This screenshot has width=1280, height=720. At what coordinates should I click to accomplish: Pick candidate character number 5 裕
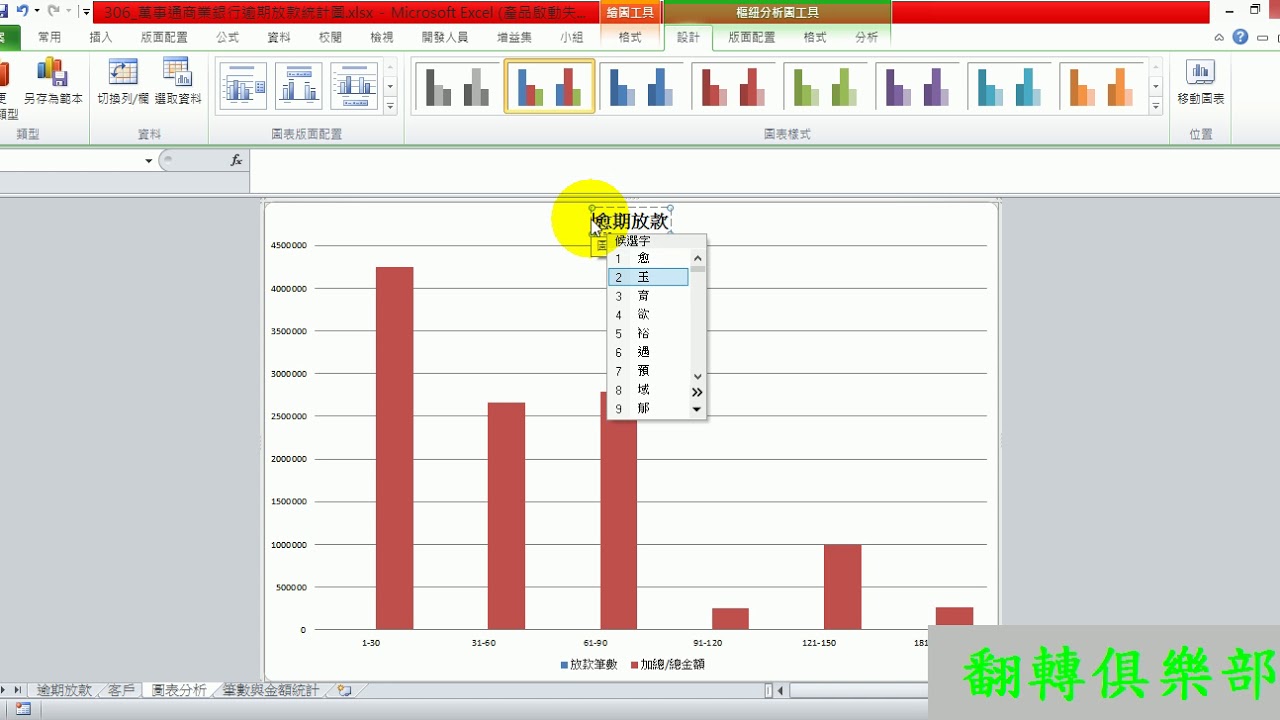click(x=648, y=333)
